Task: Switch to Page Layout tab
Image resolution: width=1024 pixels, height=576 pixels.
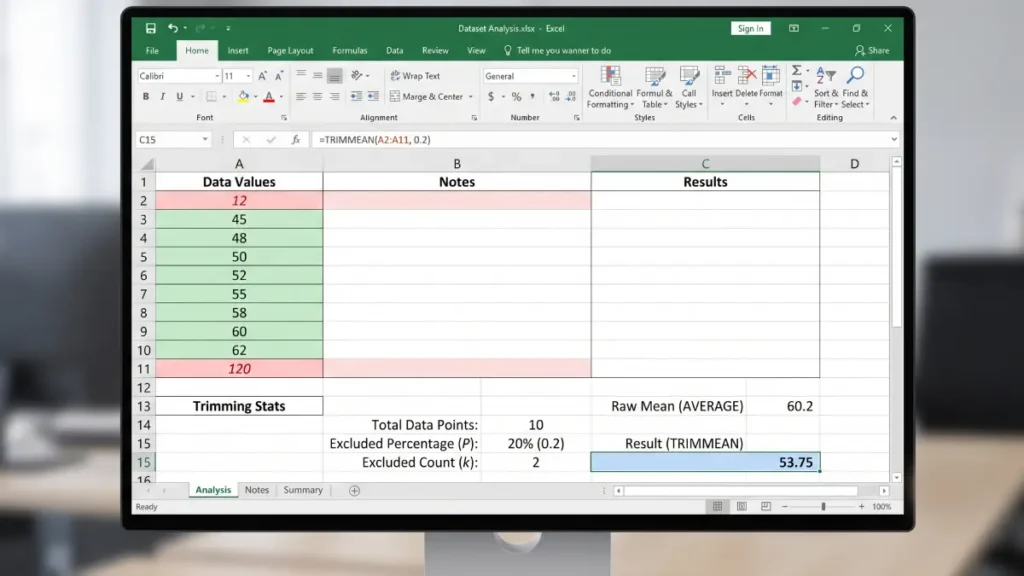Action: [x=290, y=50]
